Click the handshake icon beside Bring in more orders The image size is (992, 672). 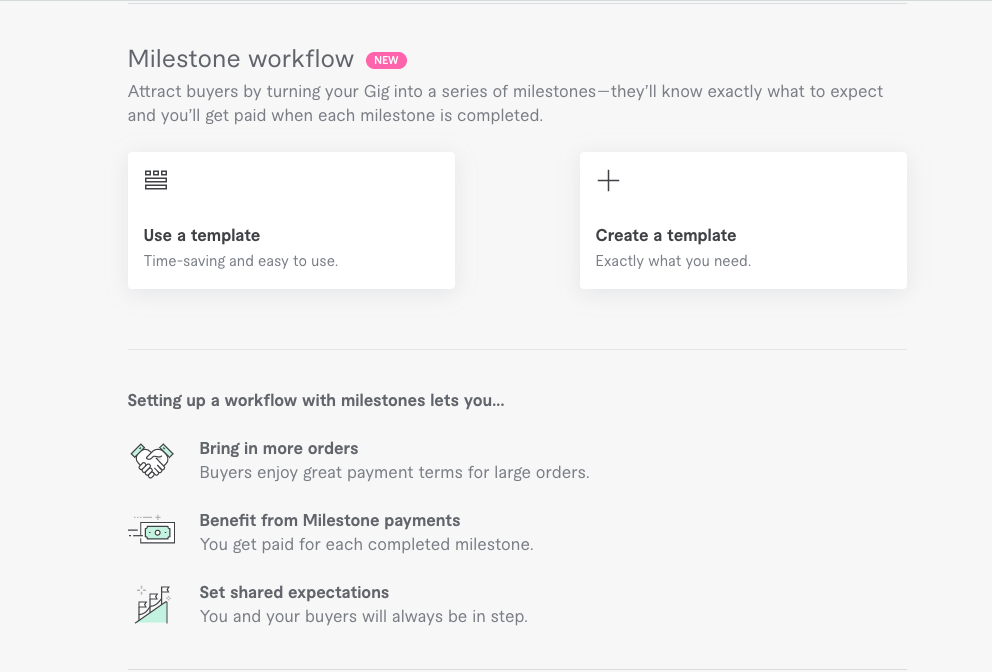(x=152, y=460)
